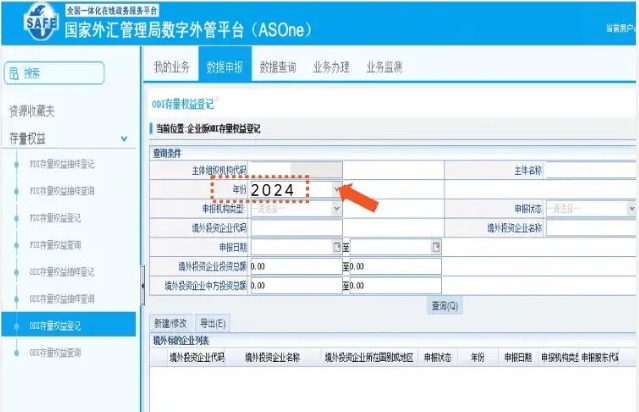Switch to the 业务监测 tab
This screenshot has height=412, width=639.
[384, 67]
